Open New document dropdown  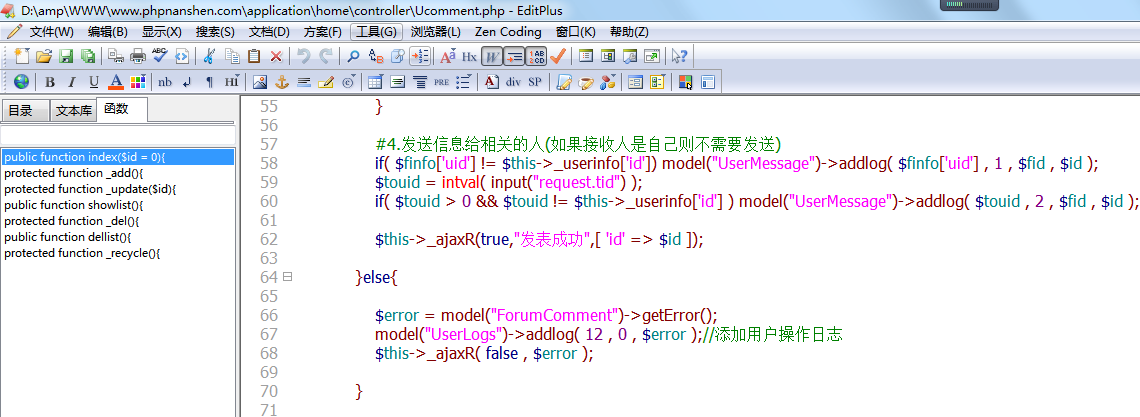[22, 56]
